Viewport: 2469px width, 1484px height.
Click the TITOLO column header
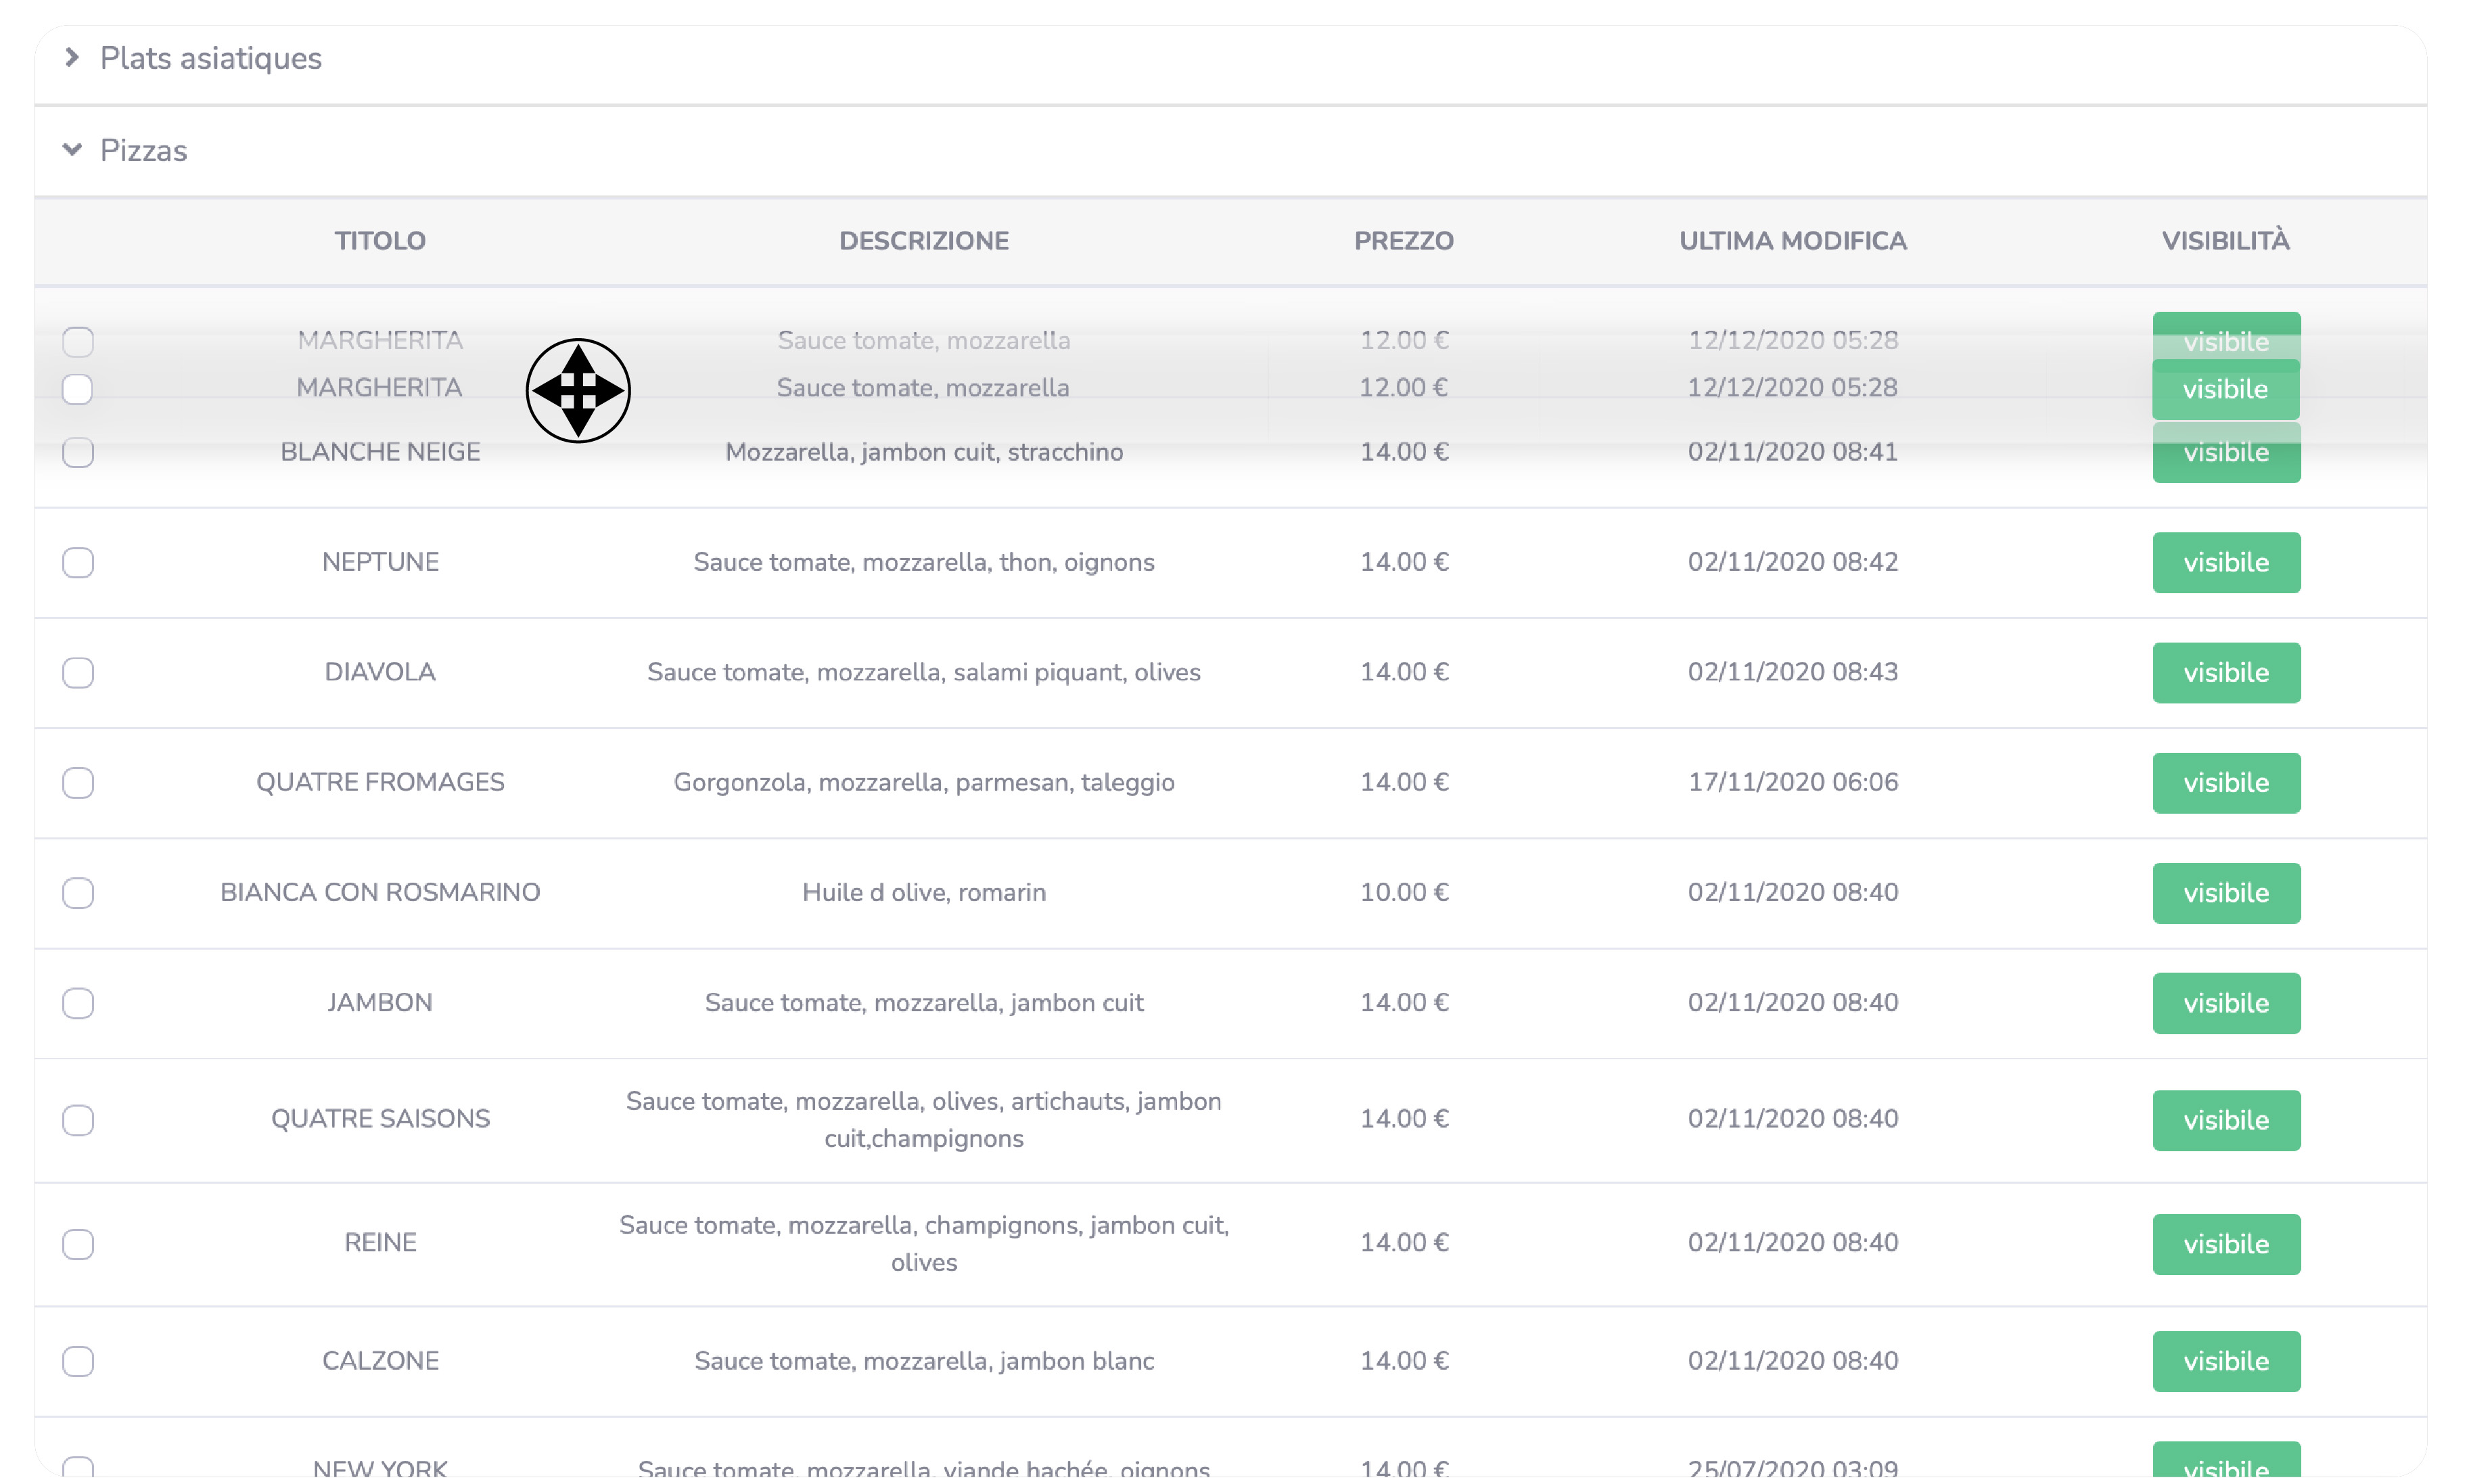tap(380, 240)
